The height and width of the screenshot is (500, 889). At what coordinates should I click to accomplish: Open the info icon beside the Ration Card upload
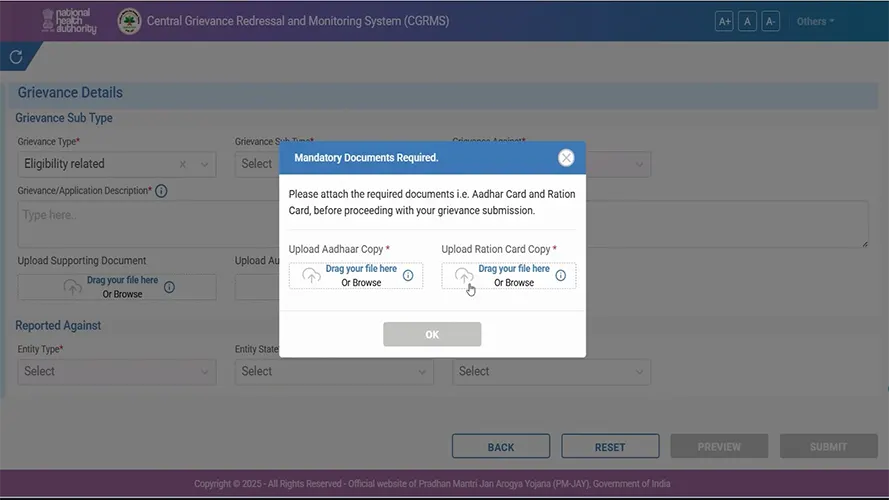point(561,276)
